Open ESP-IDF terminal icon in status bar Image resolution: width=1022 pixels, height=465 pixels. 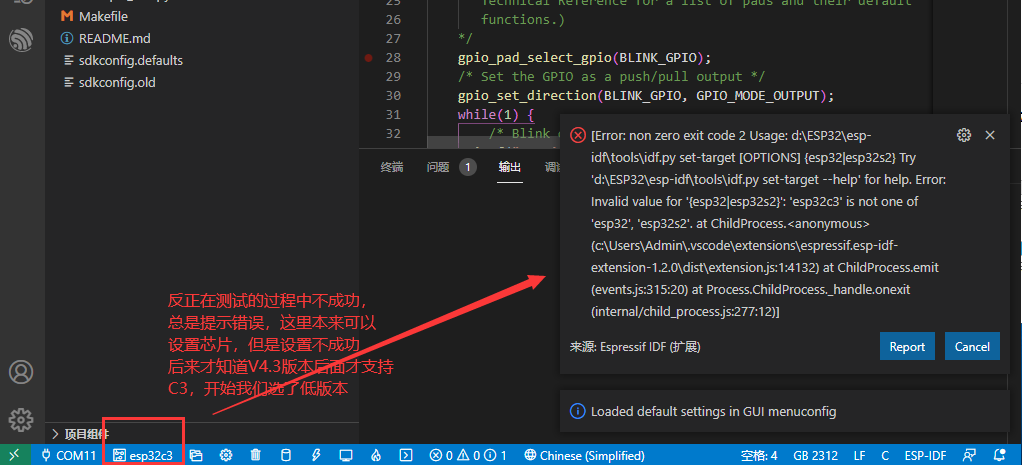tap(405, 455)
